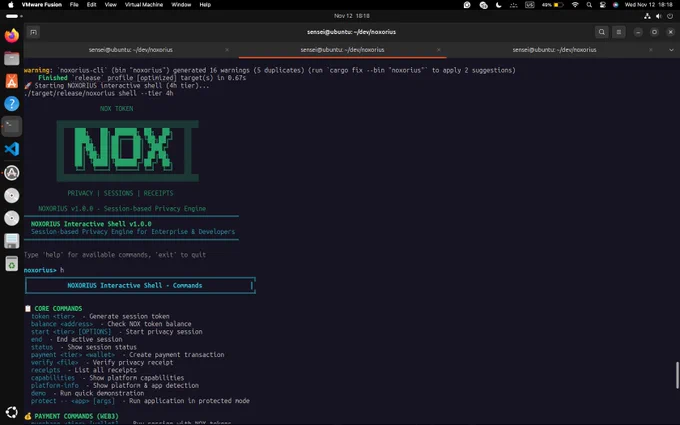
Task: Click the 'status' command text
Action: tap(42, 347)
